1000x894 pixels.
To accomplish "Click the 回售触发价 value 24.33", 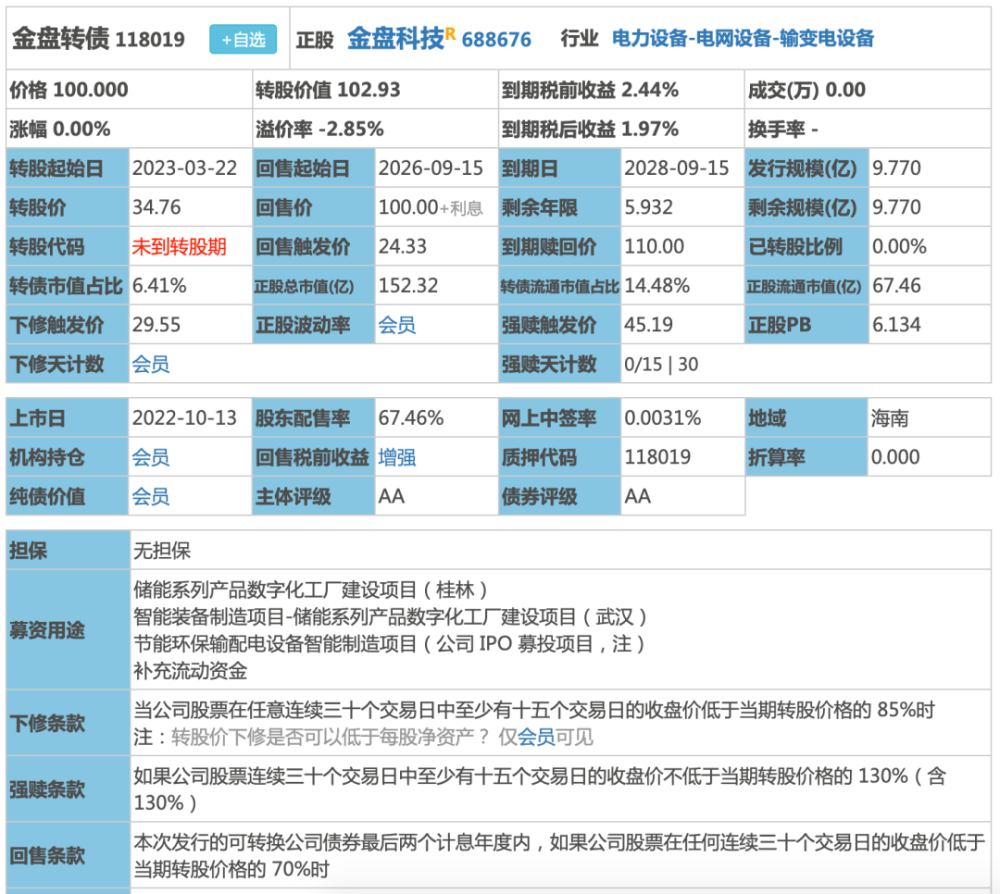I will click(x=402, y=247).
